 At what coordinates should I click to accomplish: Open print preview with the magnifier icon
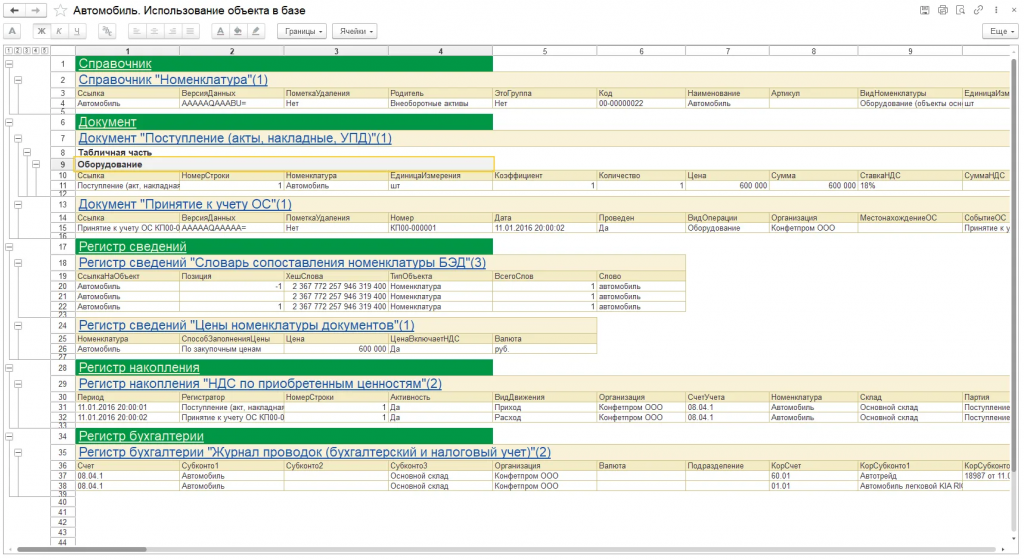pyautogui.click(x=960, y=10)
